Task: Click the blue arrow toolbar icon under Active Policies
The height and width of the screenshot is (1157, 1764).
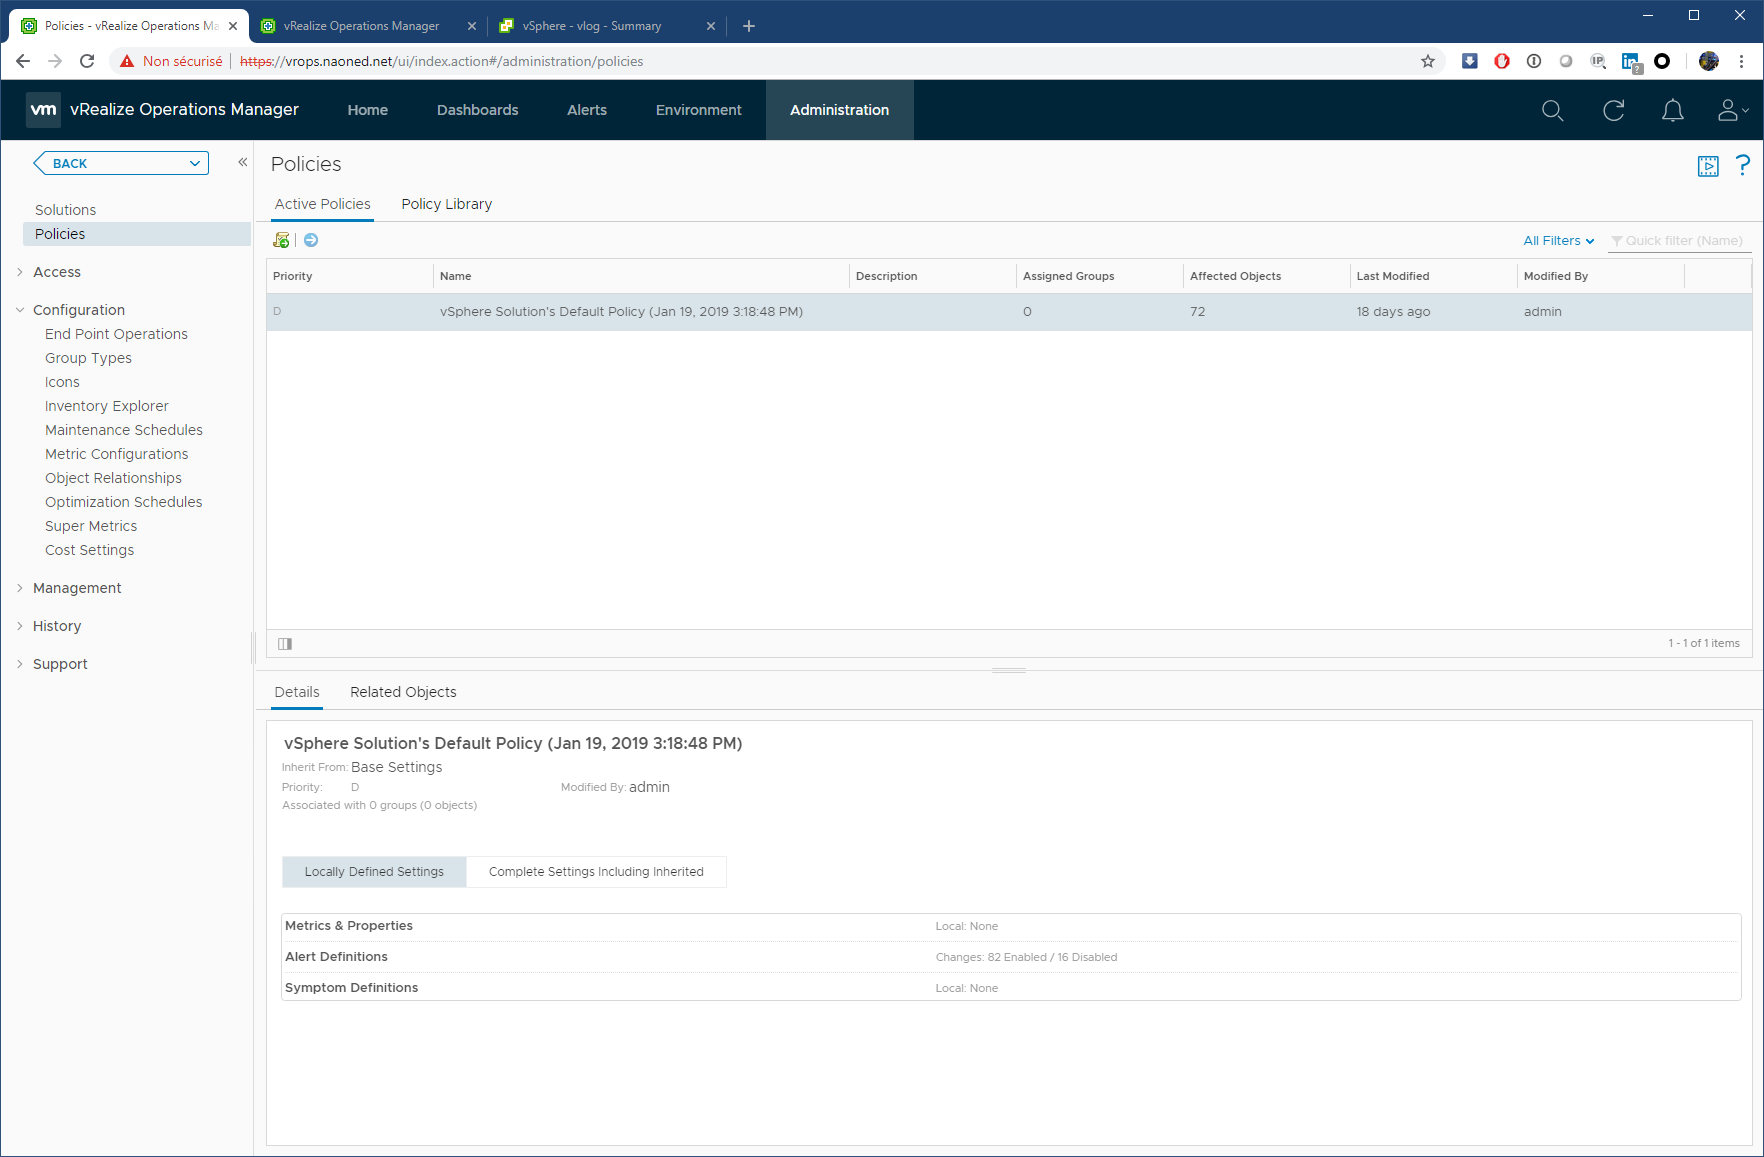Action: coord(311,240)
